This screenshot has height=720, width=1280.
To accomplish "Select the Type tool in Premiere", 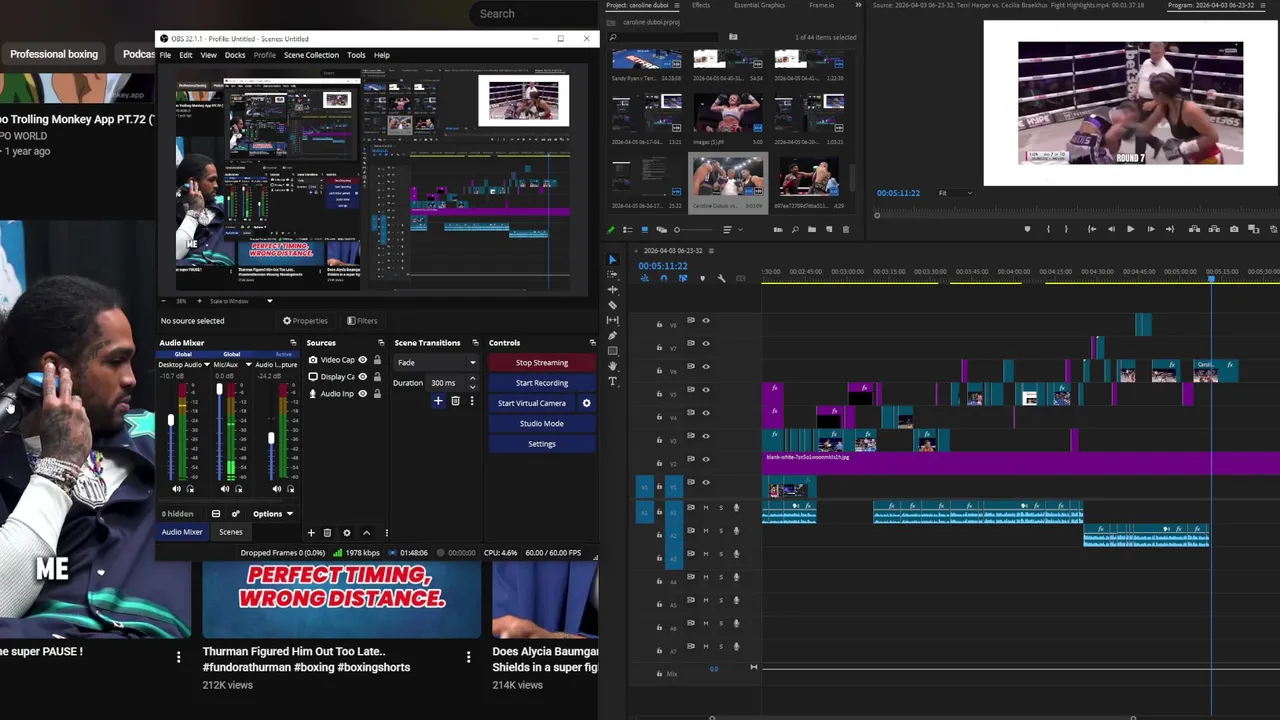I will click(x=613, y=381).
